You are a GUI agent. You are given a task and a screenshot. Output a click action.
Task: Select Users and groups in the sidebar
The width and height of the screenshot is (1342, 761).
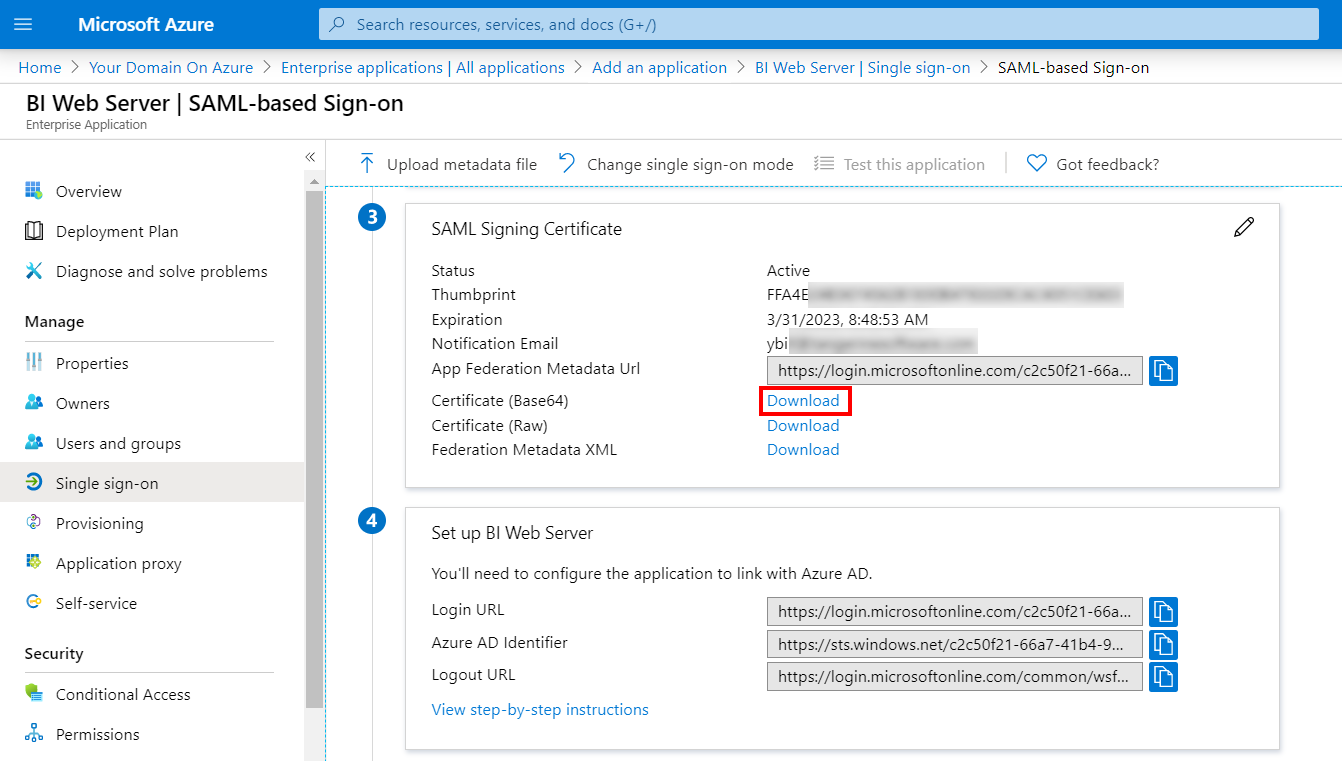point(116,443)
